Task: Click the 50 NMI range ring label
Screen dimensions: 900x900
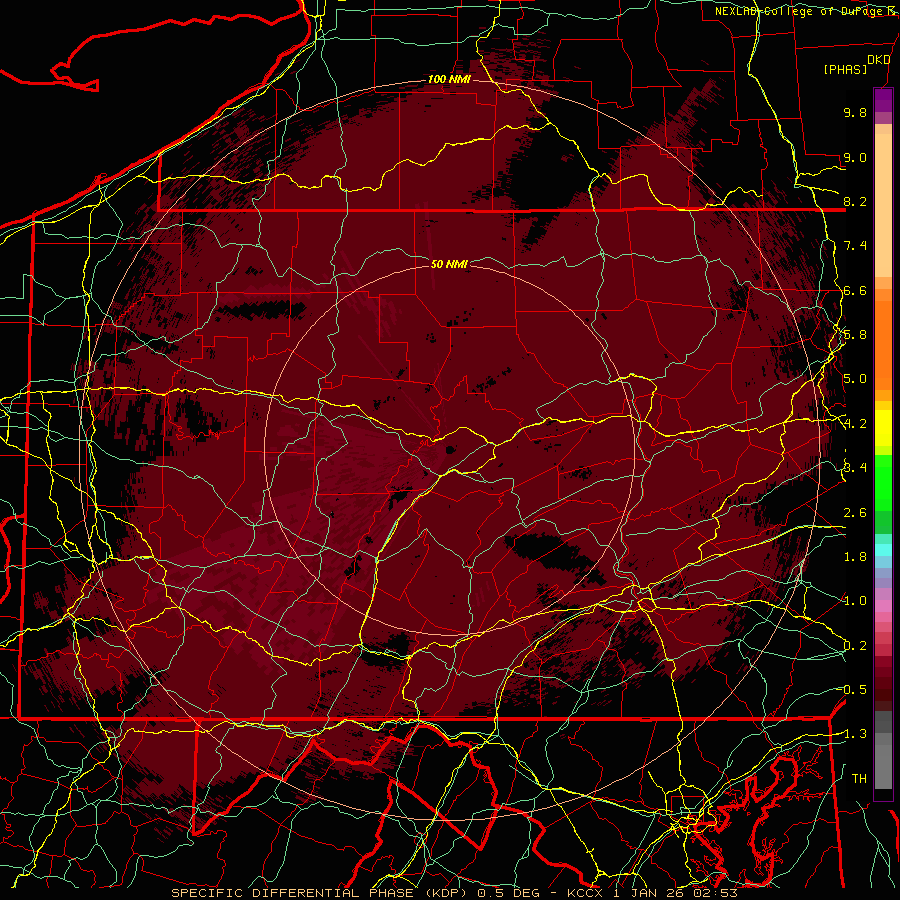Action: (449, 264)
